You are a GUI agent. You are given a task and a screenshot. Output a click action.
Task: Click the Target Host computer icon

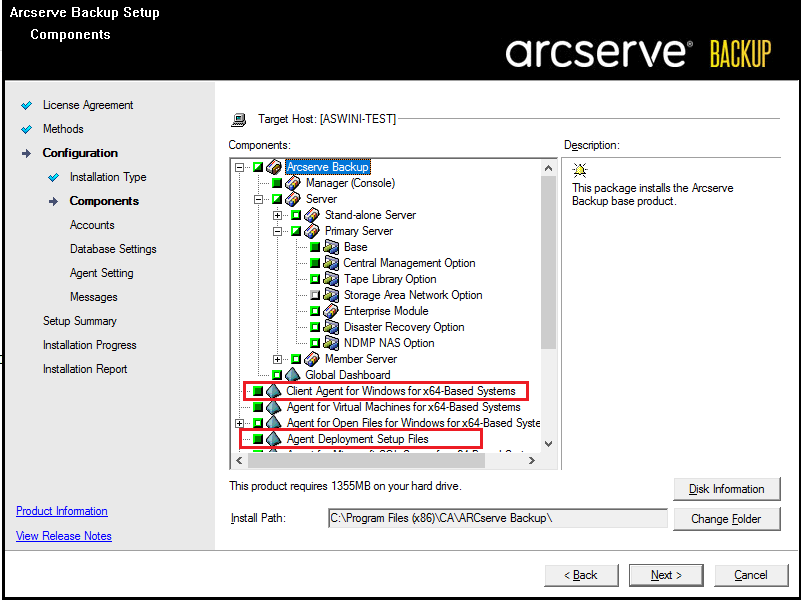tap(239, 120)
